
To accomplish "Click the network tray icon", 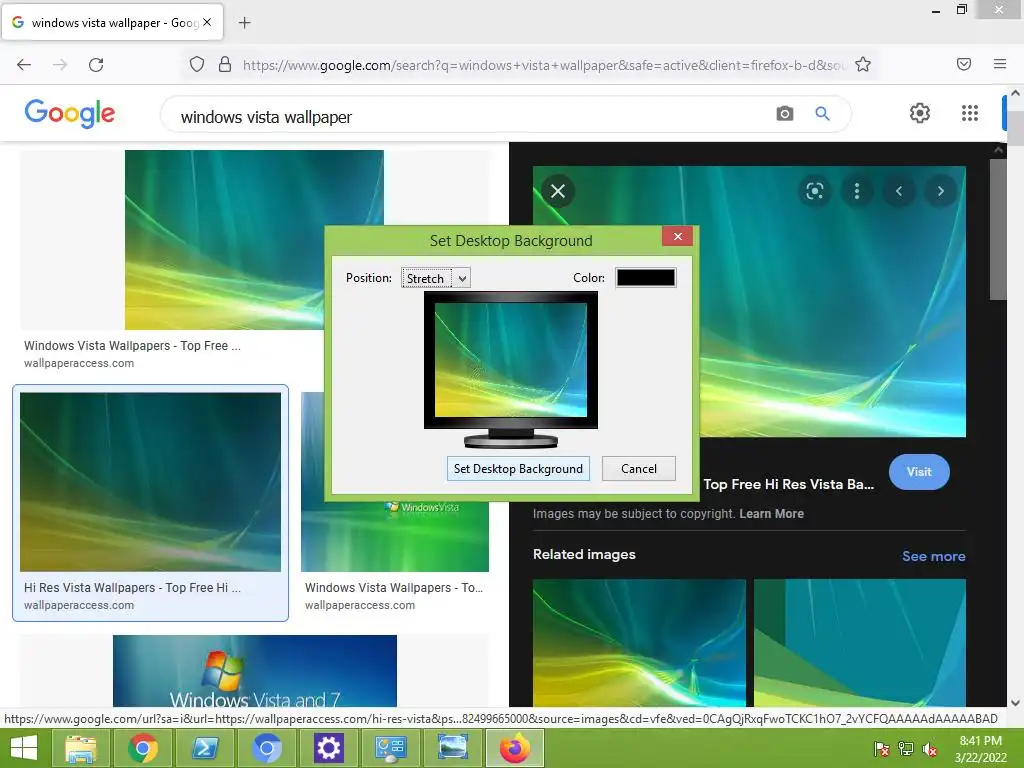I will coord(906,749).
